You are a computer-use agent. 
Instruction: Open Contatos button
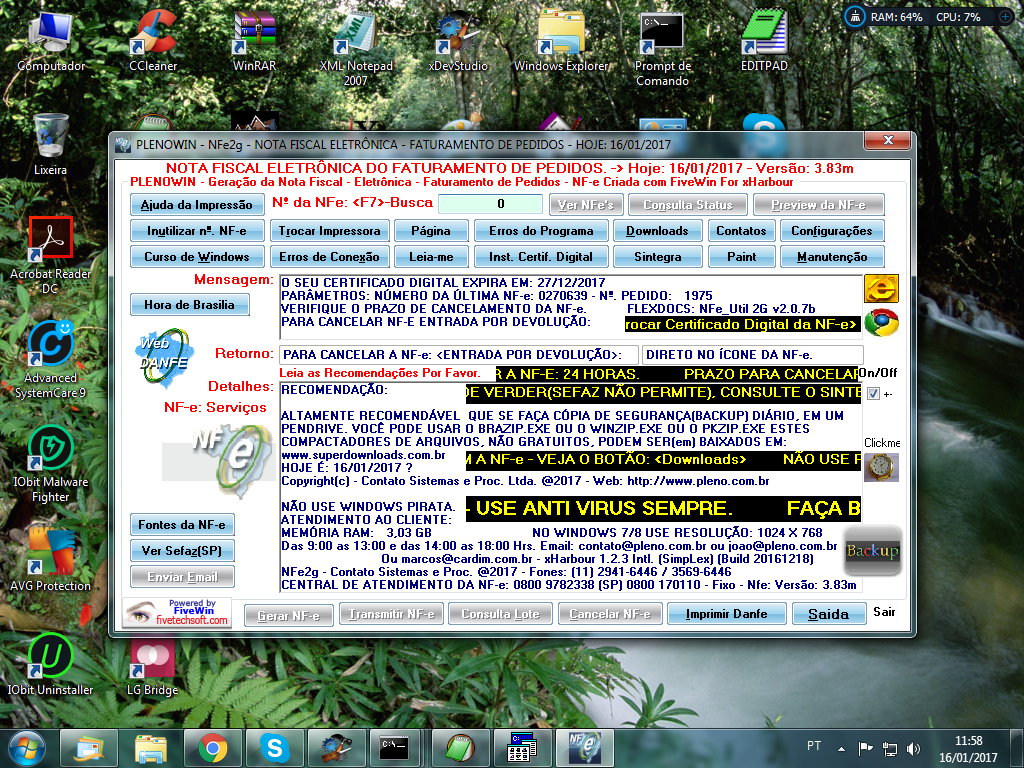point(741,231)
